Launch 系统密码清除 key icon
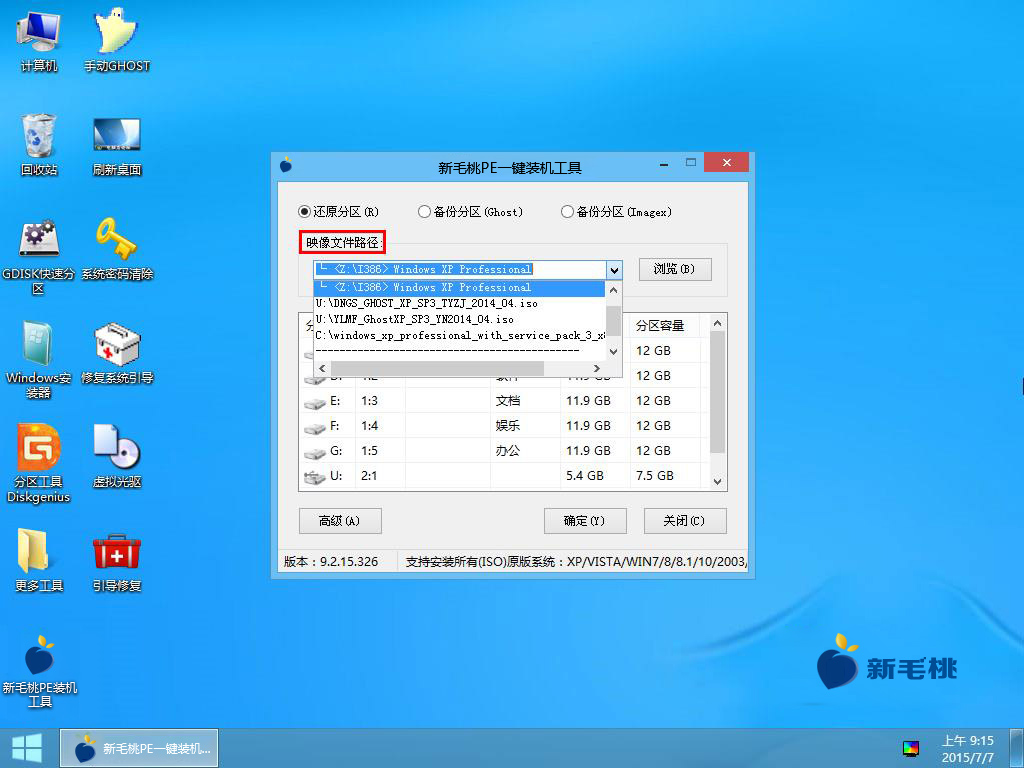The image size is (1024, 768). coord(117,249)
